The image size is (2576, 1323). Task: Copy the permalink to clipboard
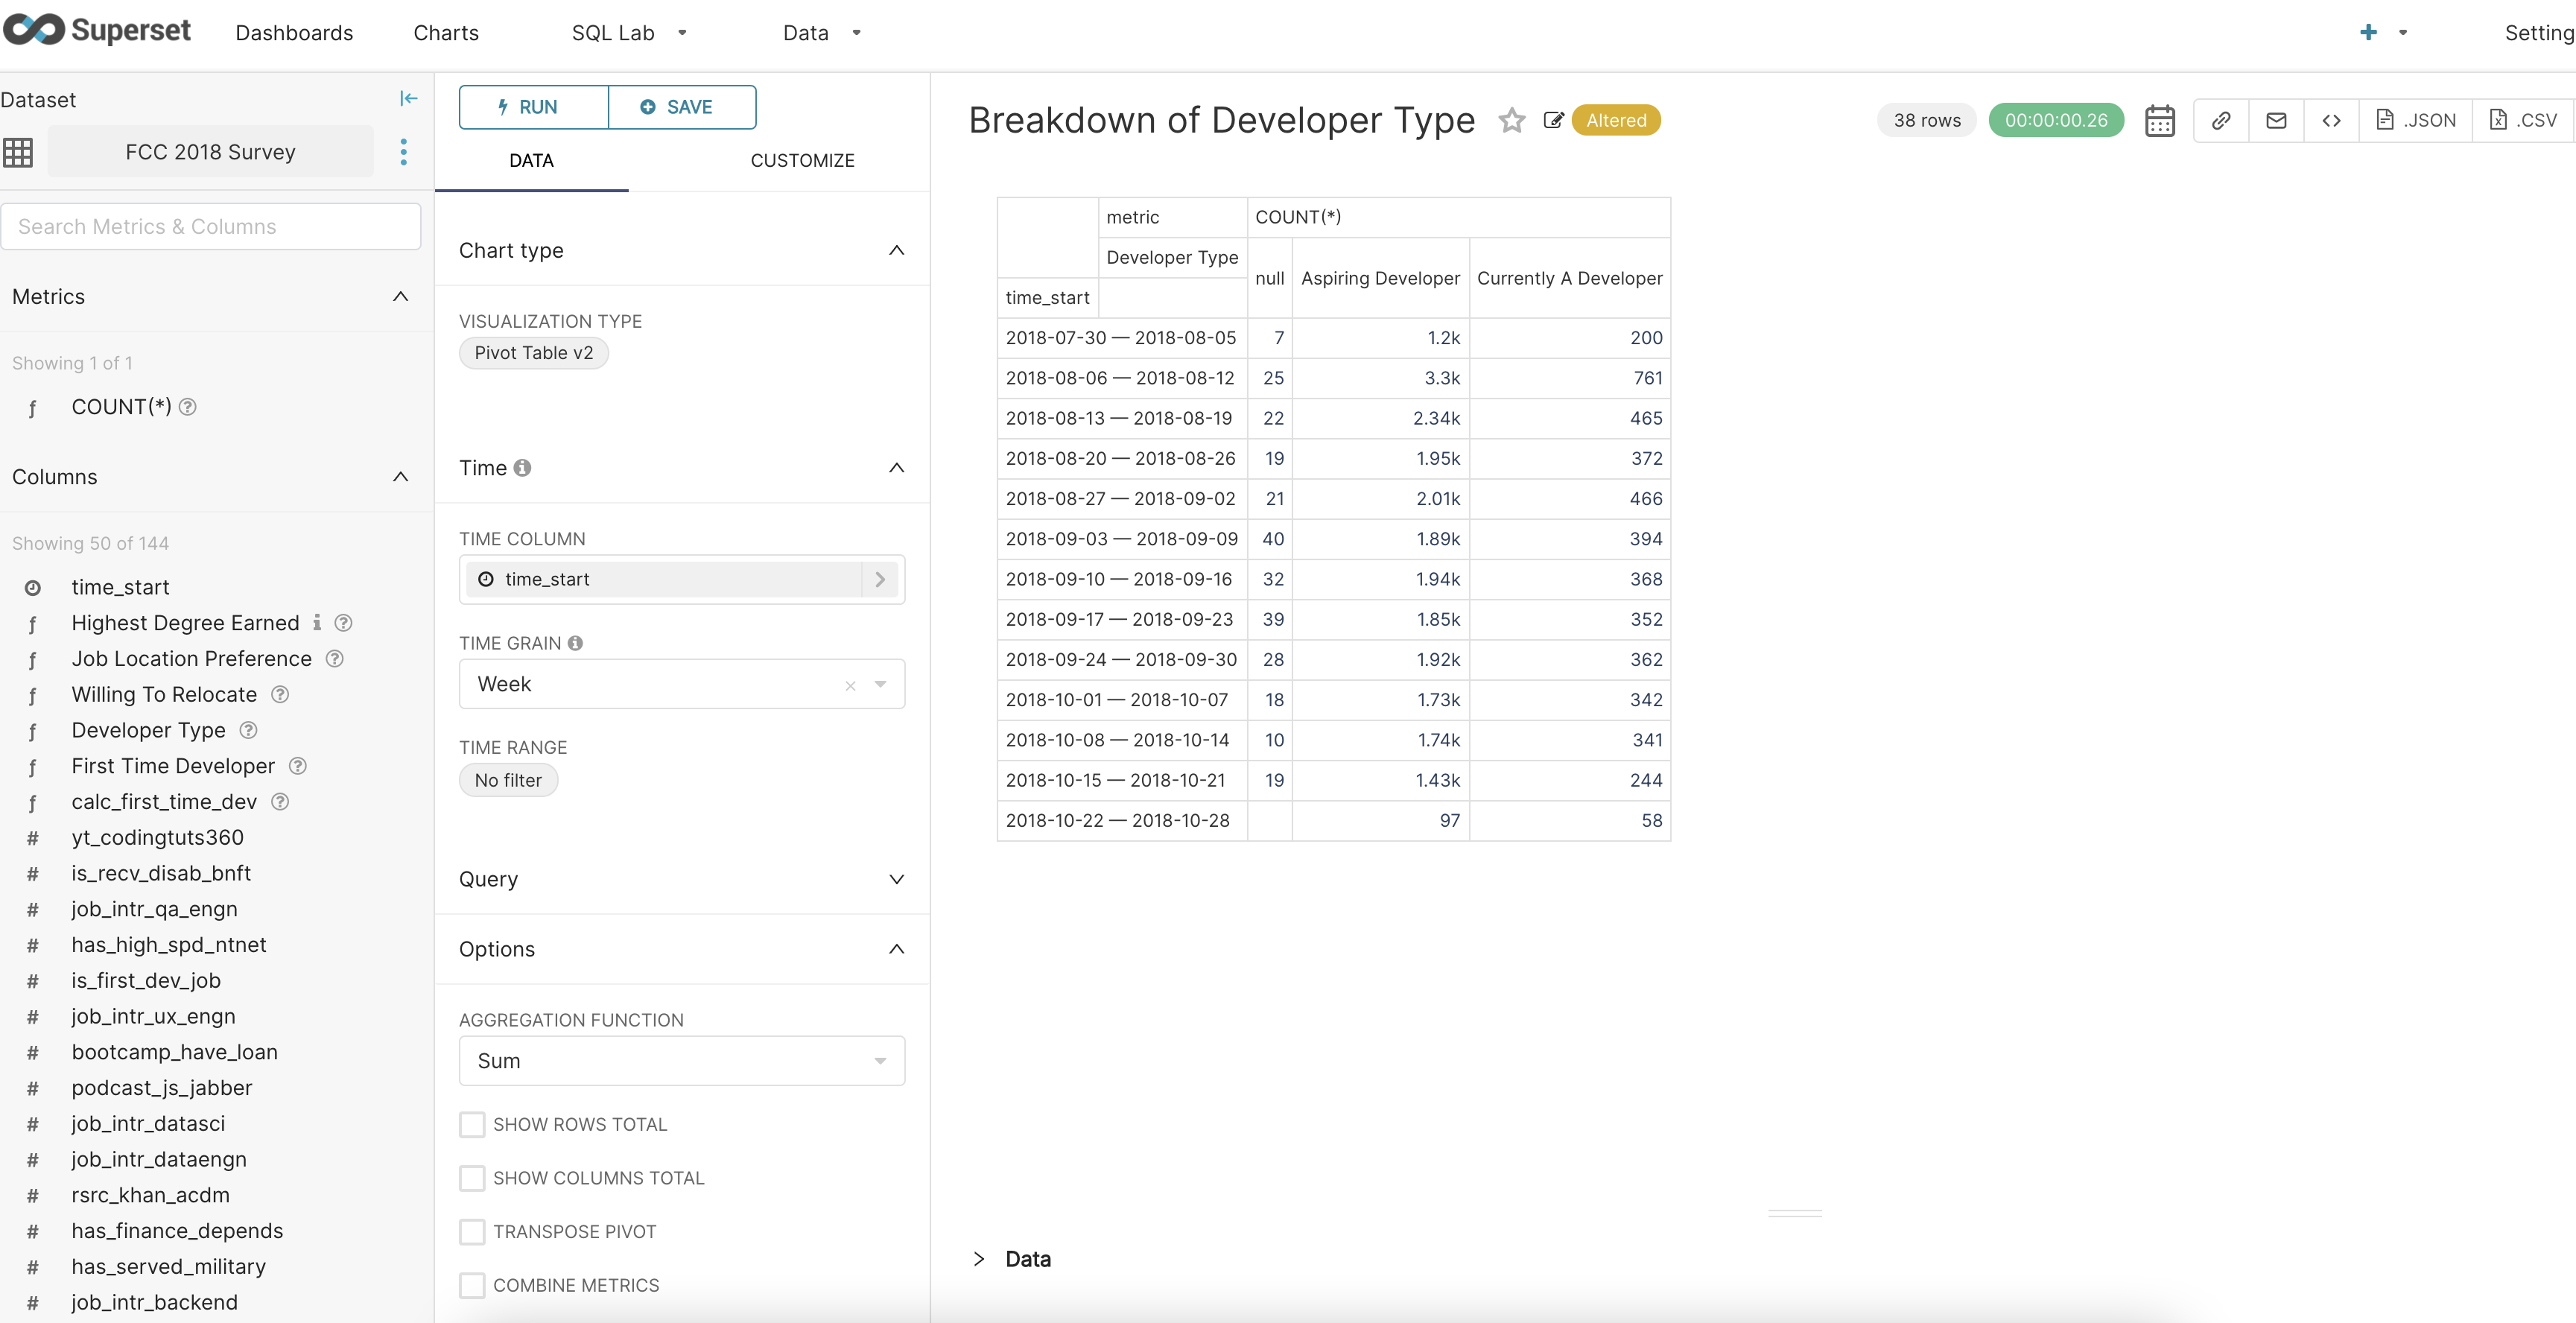click(2220, 120)
